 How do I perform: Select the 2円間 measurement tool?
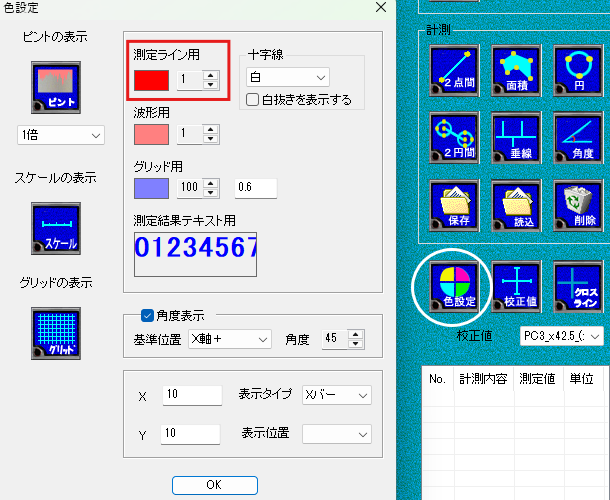click(454, 138)
